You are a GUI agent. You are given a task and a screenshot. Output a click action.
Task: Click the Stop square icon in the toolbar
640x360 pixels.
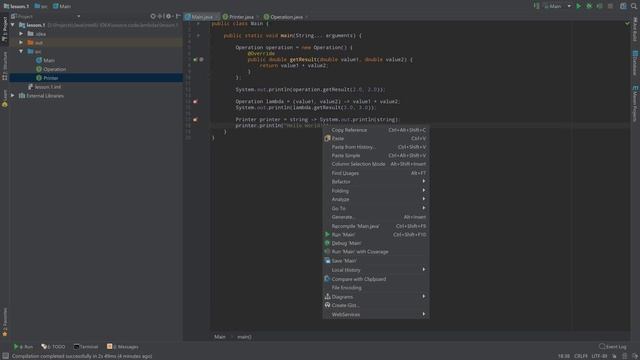(x=610, y=6)
